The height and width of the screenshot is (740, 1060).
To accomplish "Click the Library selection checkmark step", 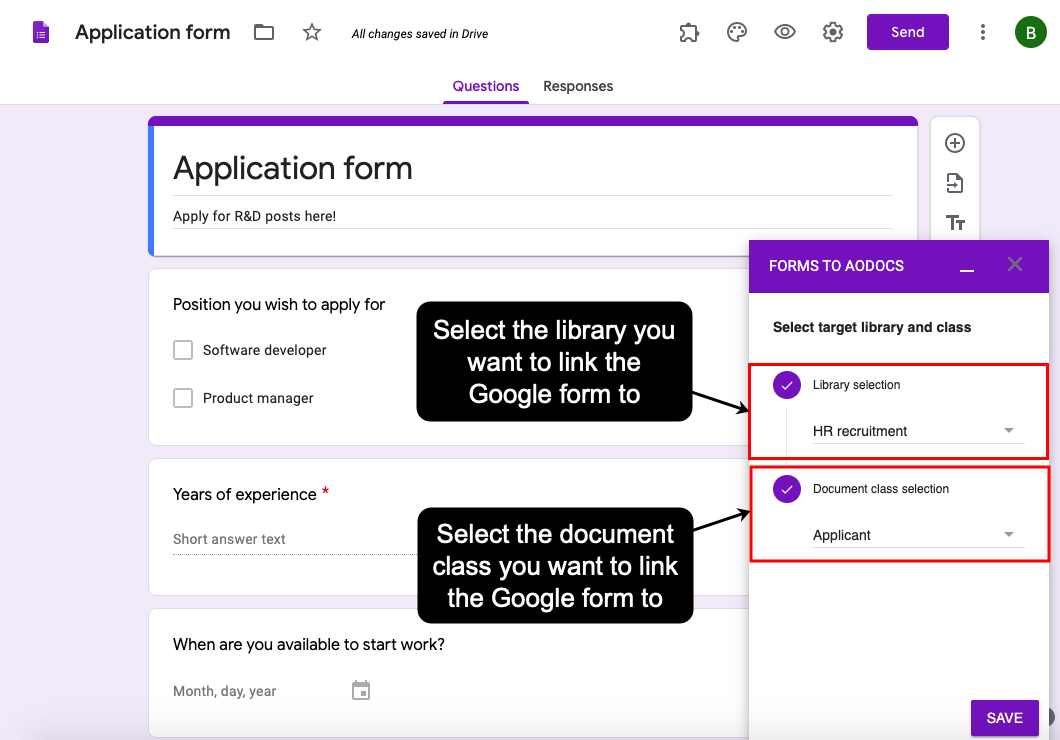I will 787,385.
